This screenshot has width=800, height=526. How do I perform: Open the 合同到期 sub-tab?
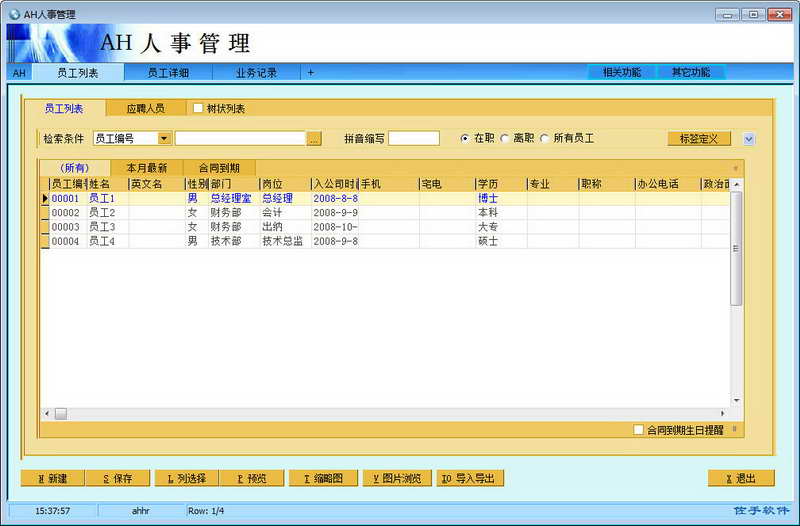click(219, 168)
